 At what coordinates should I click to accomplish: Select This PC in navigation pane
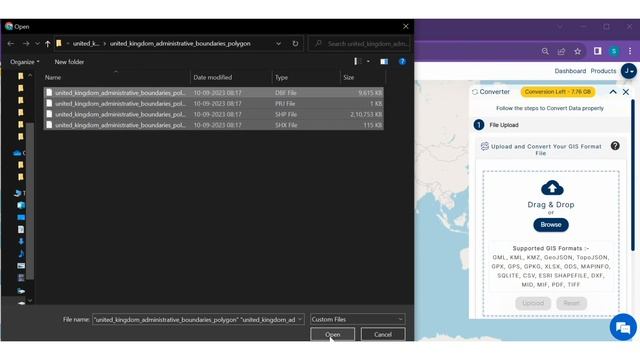pos(19,193)
